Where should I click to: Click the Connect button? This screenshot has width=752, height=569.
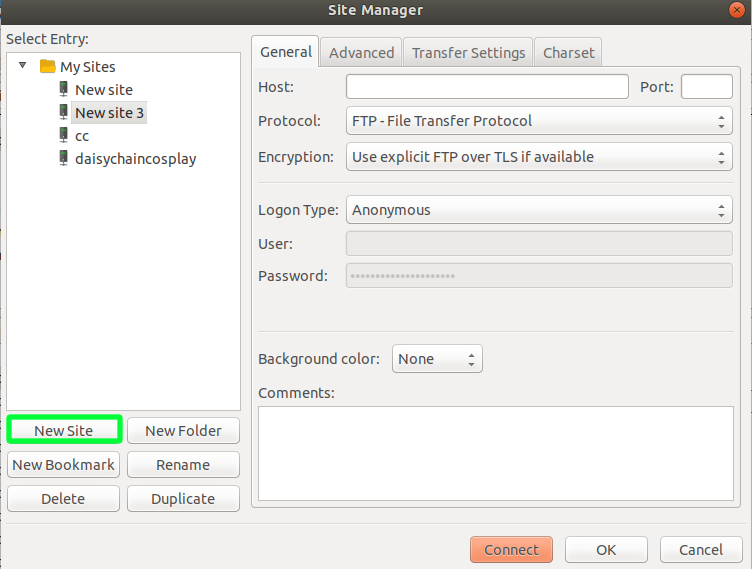511,549
